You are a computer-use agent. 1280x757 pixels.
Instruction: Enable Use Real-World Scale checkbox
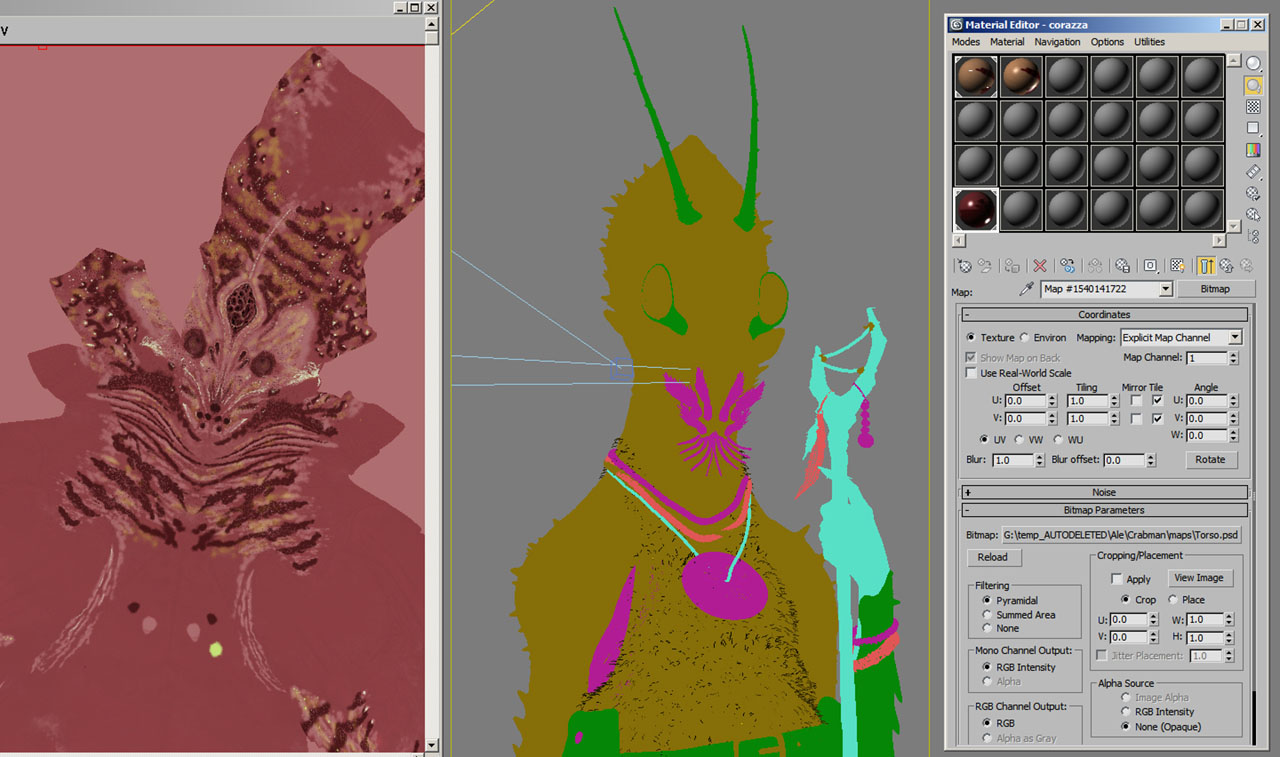point(971,373)
